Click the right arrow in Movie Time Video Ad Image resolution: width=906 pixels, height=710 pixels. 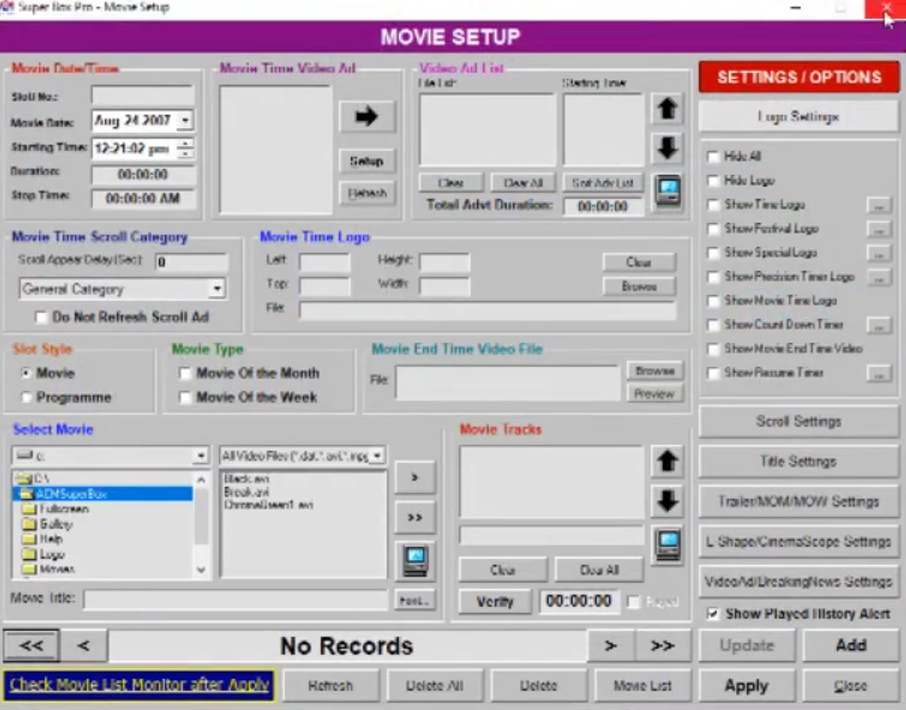pyautogui.click(x=366, y=116)
